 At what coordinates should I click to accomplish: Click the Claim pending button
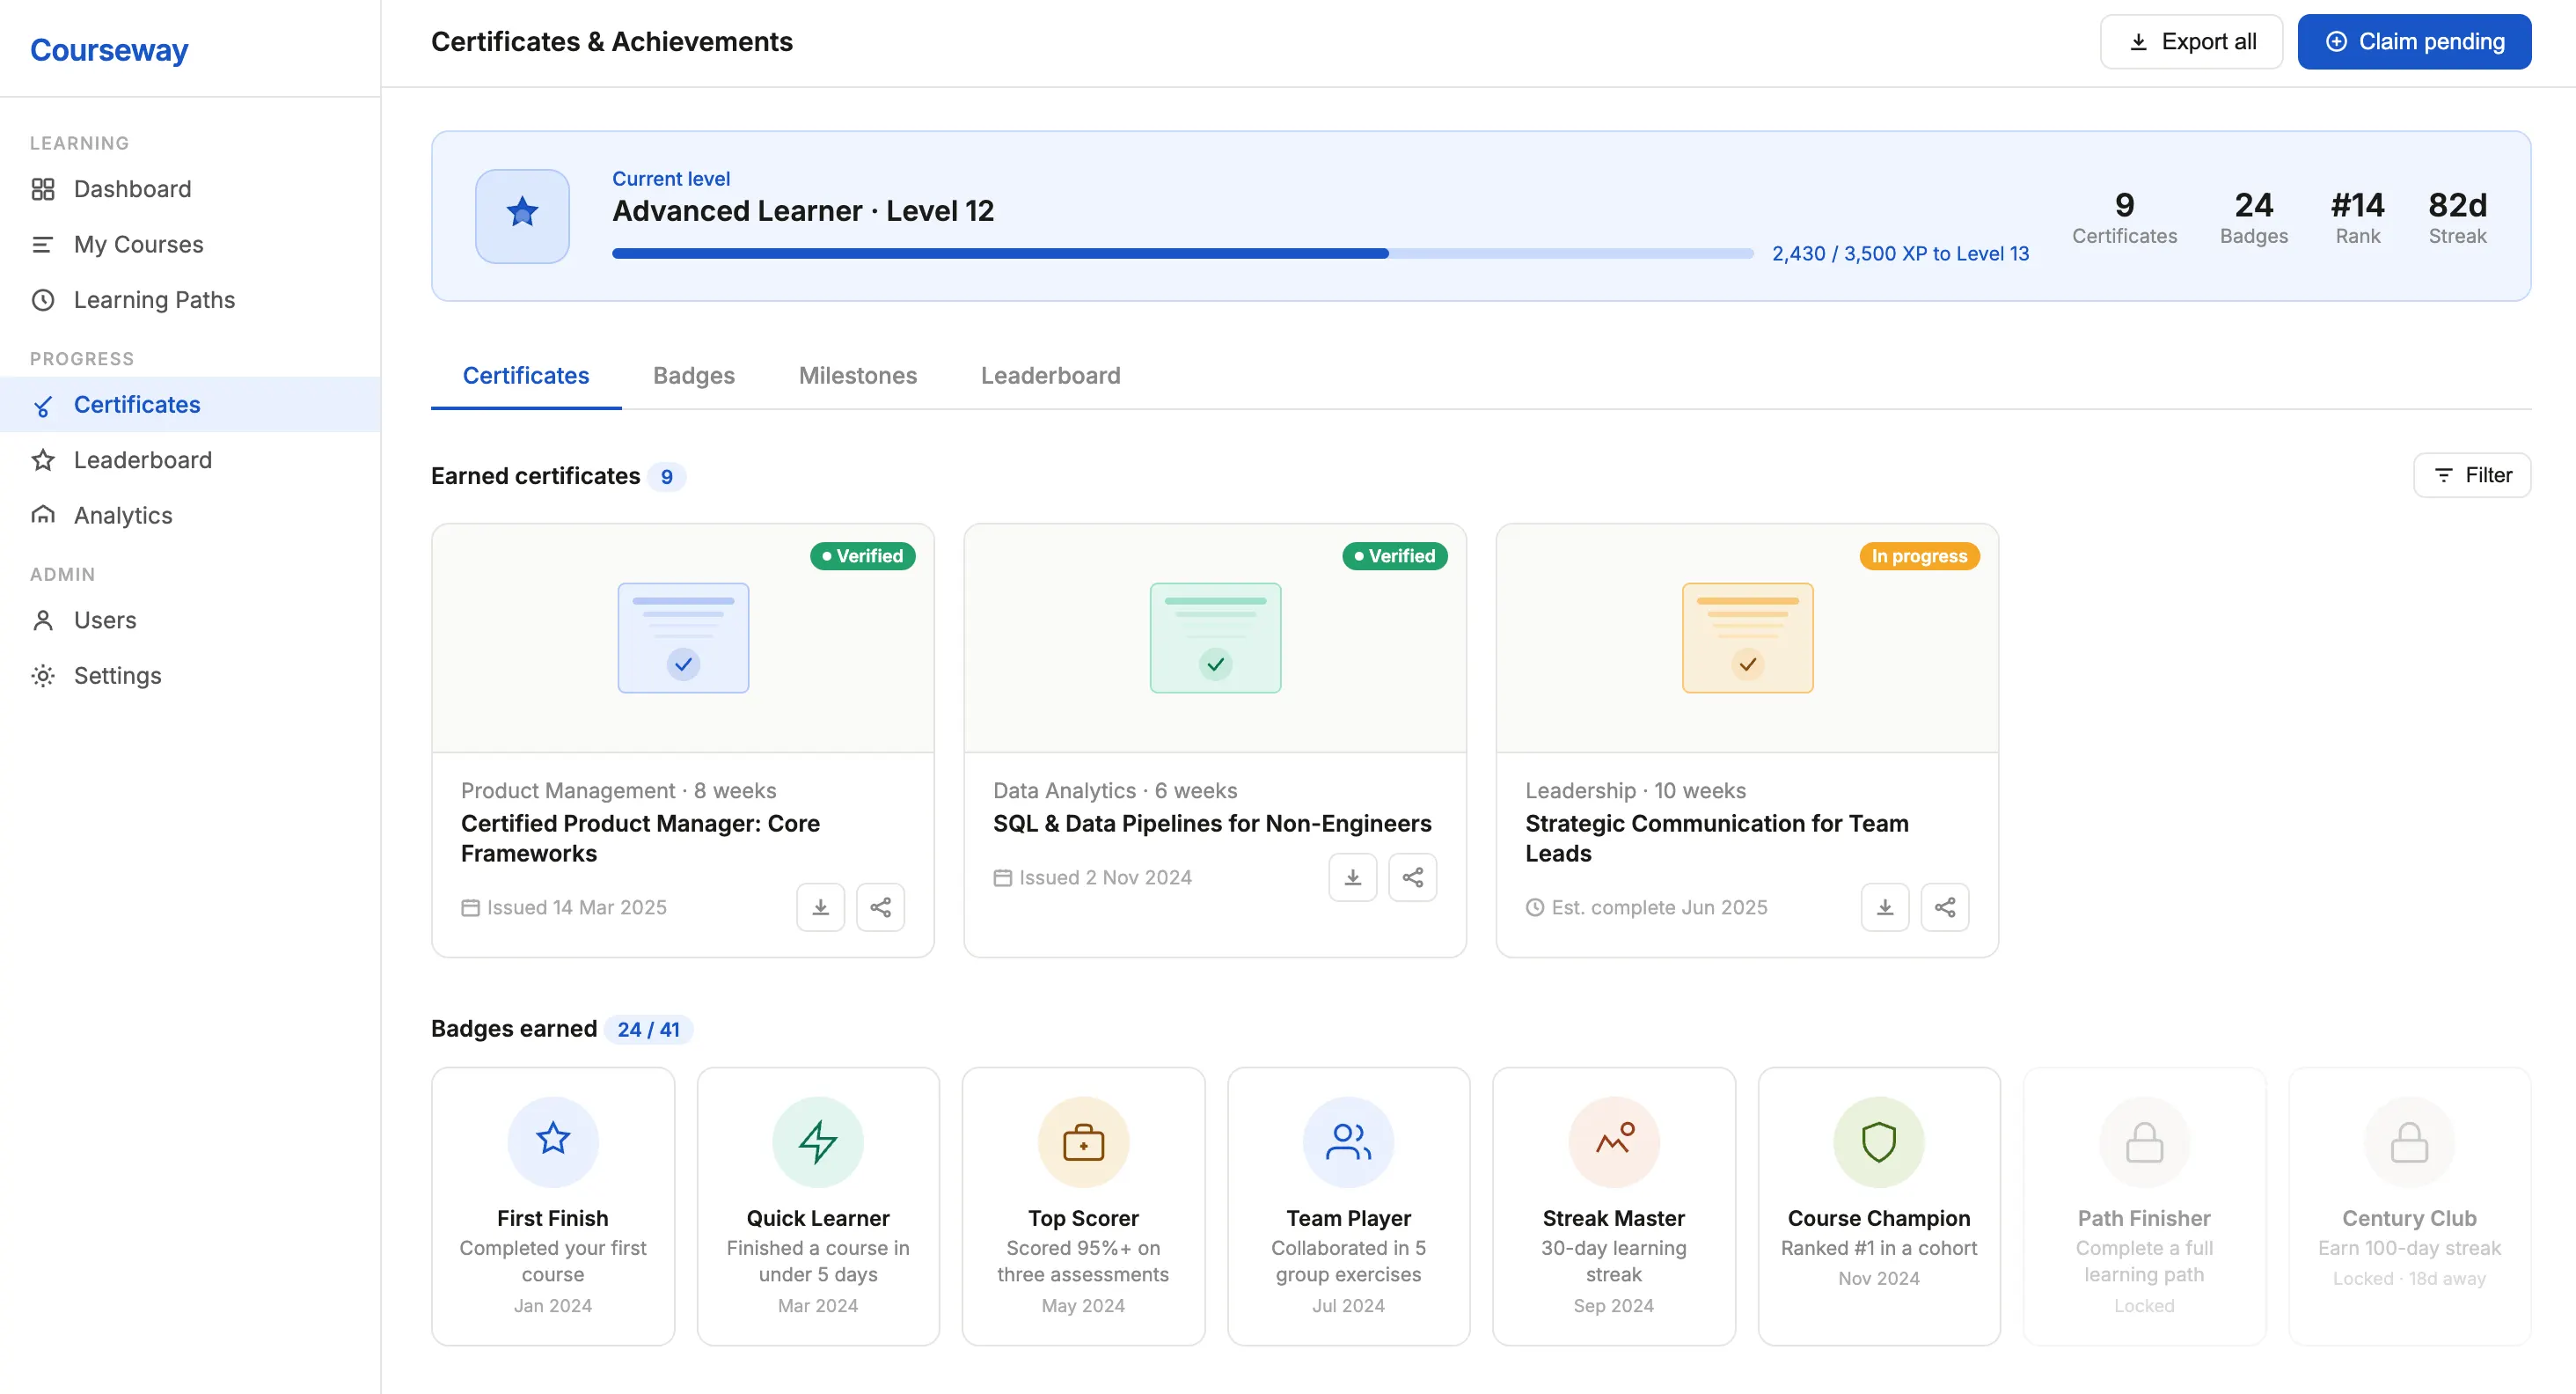point(2414,42)
